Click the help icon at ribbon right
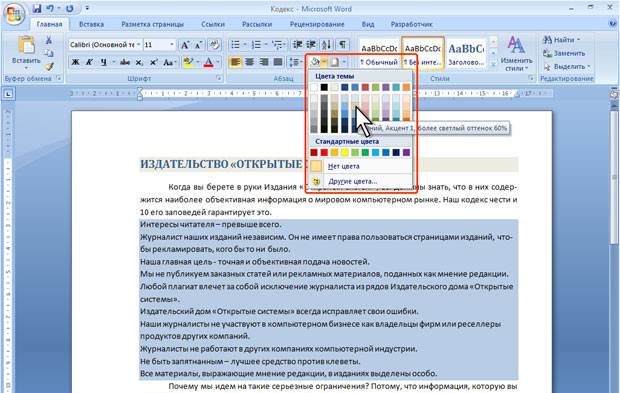Viewport: 620px width, 393px height. tap(613, 24)
